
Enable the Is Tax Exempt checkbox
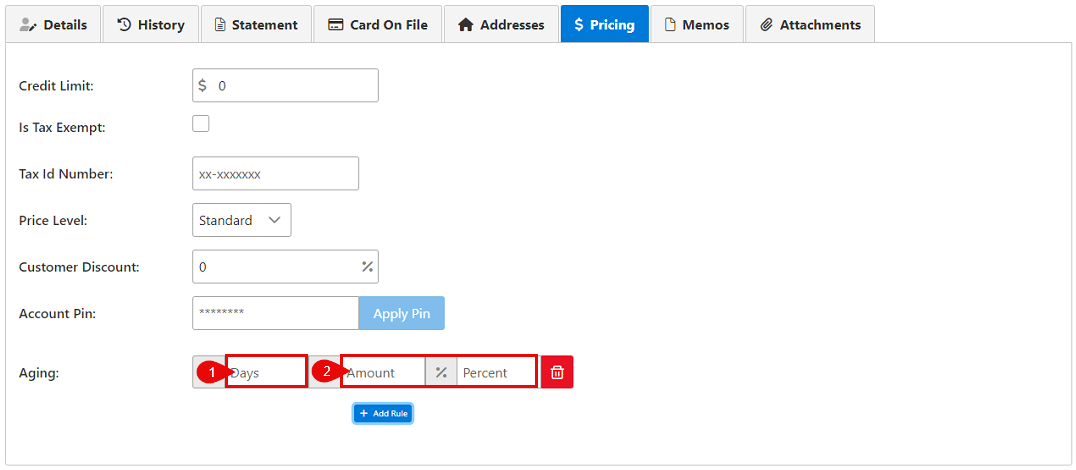coord(201,124)
